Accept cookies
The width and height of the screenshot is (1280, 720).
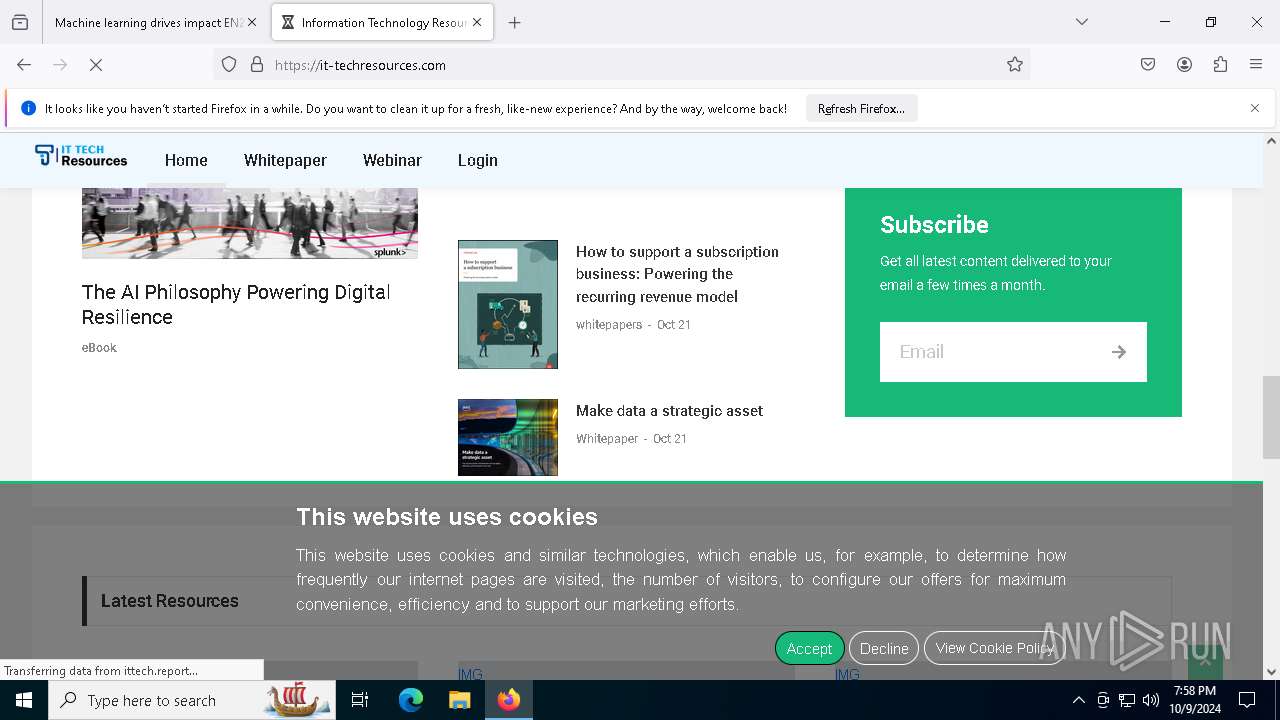pos(809,648)
